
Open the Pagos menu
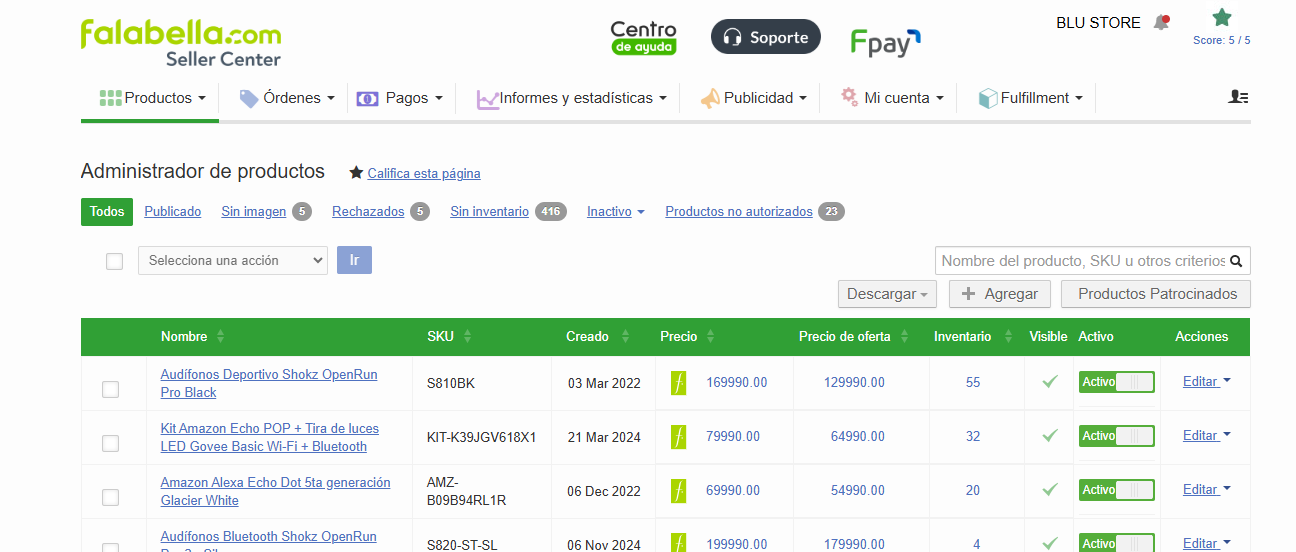pos(400,98)
